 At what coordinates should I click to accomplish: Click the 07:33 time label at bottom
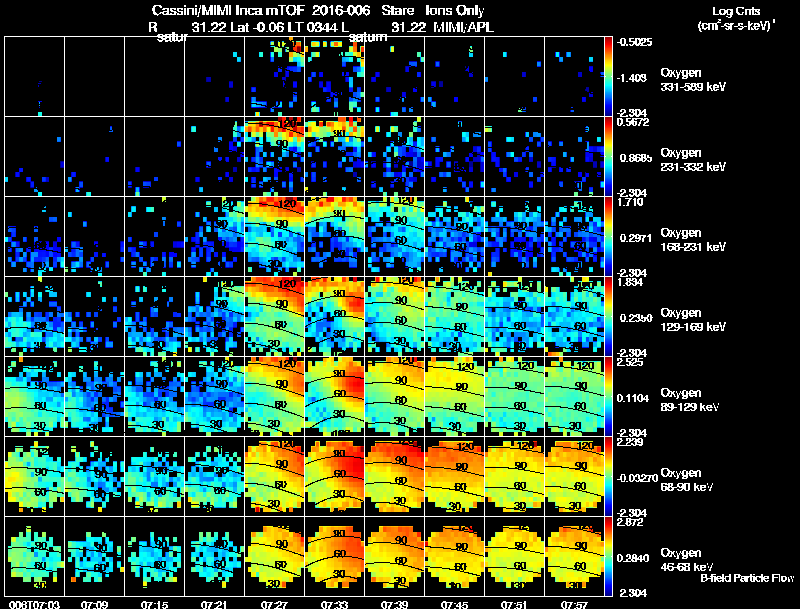coord(334,604)
